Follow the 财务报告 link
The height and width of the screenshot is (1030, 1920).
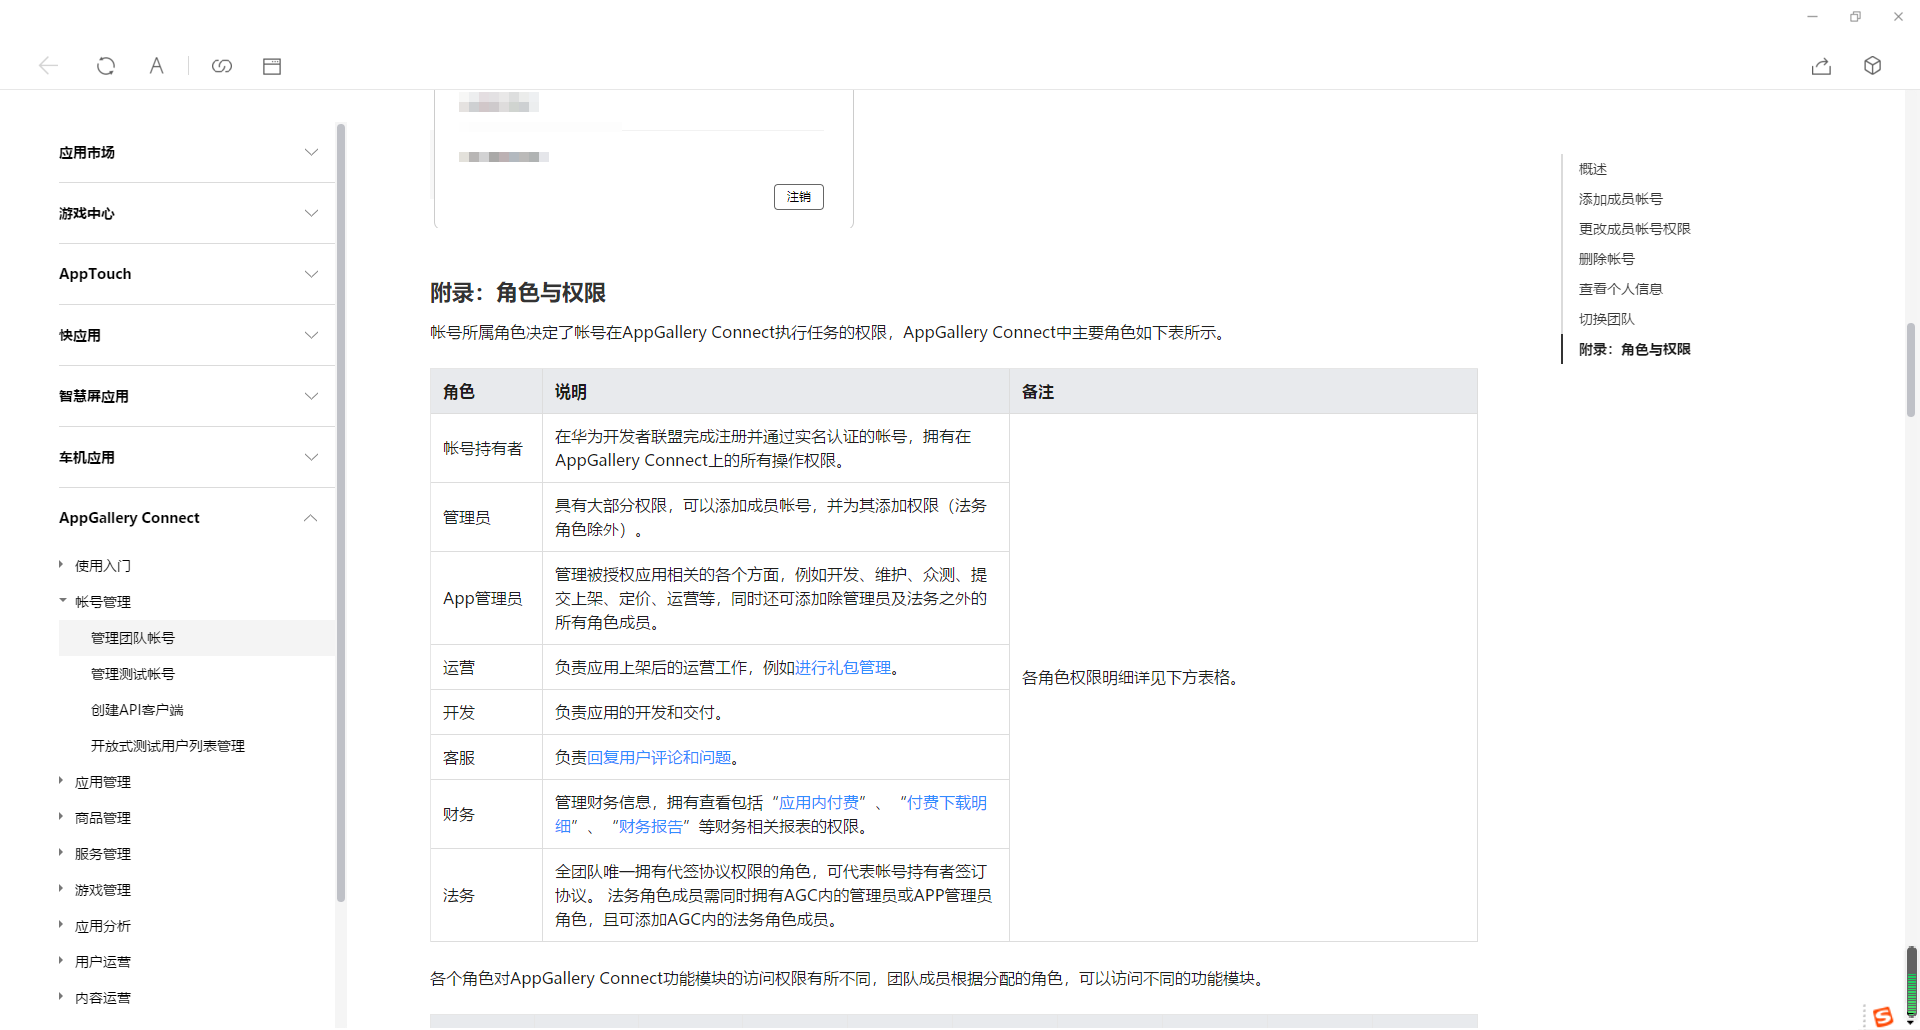tap(650, 826)
